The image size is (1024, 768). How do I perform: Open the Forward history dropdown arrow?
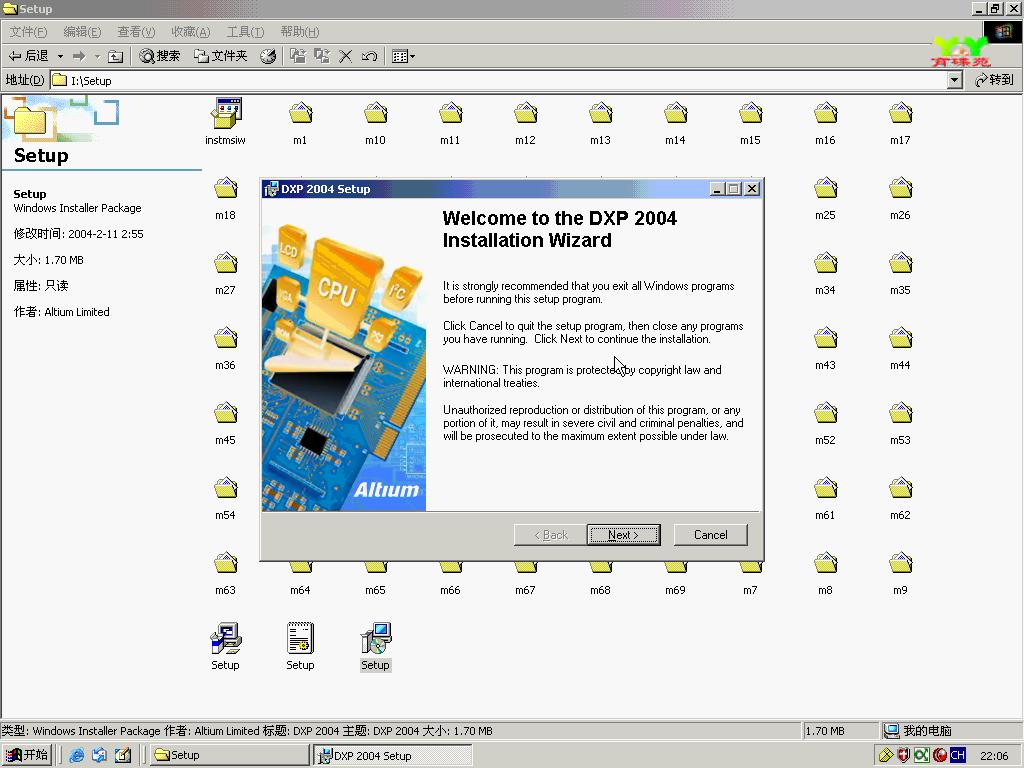pyautogui.click(x=97, y=56)
